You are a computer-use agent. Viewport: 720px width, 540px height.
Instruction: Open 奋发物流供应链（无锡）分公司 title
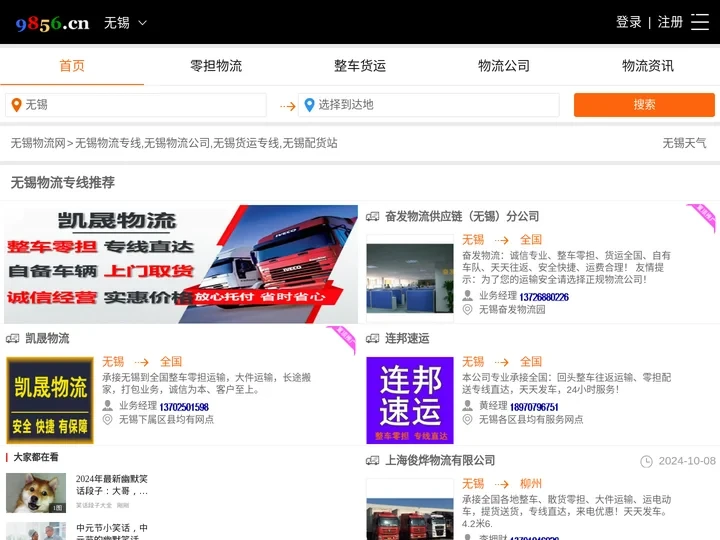(462, 216)
